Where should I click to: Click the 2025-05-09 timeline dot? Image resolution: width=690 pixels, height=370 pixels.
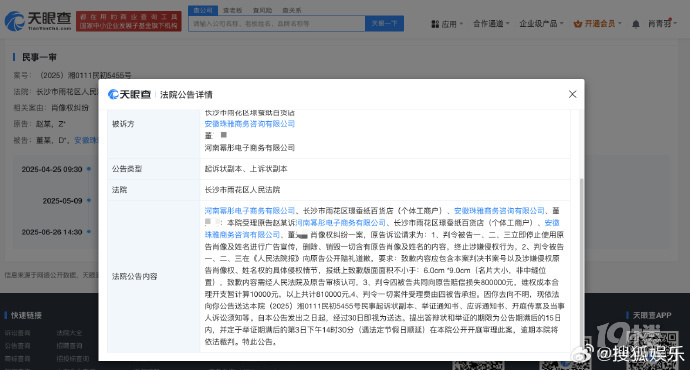point(89,201)
